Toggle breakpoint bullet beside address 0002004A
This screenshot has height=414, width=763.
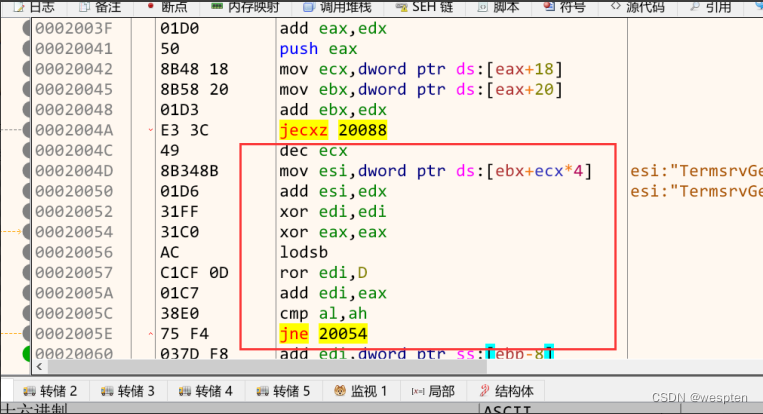point(25,130)
